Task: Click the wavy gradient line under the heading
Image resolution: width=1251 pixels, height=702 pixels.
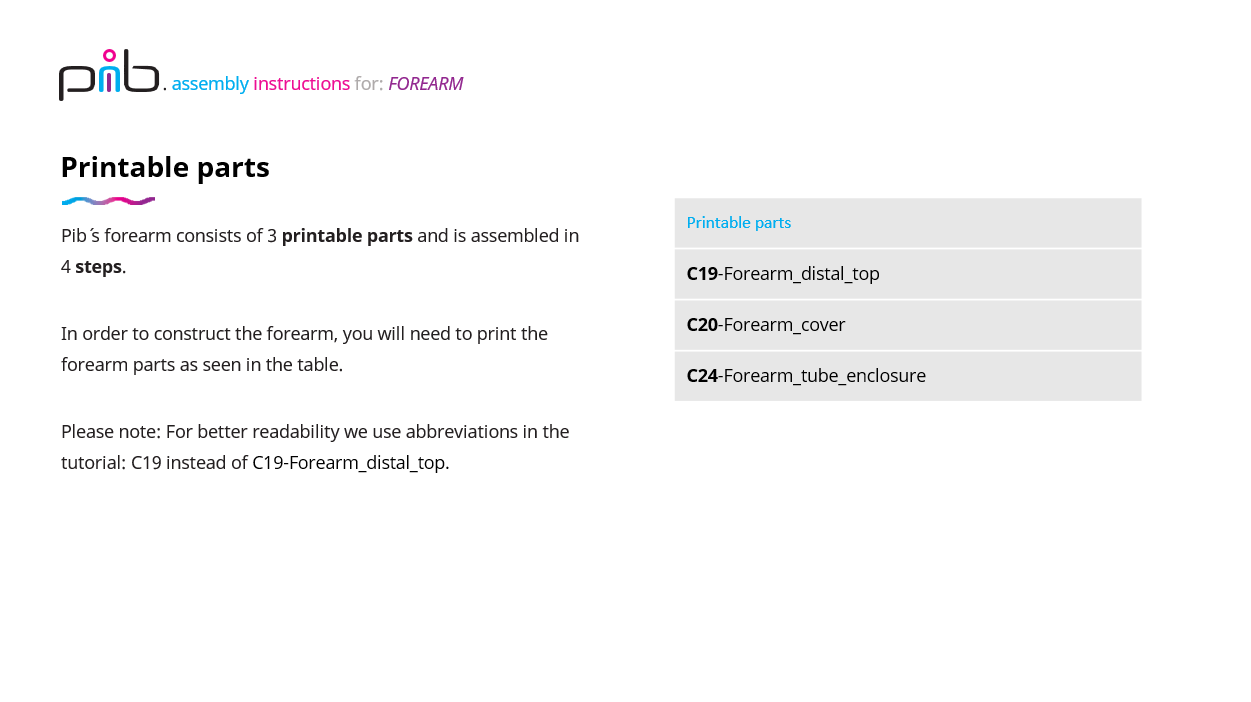Action: coord(108,201)
